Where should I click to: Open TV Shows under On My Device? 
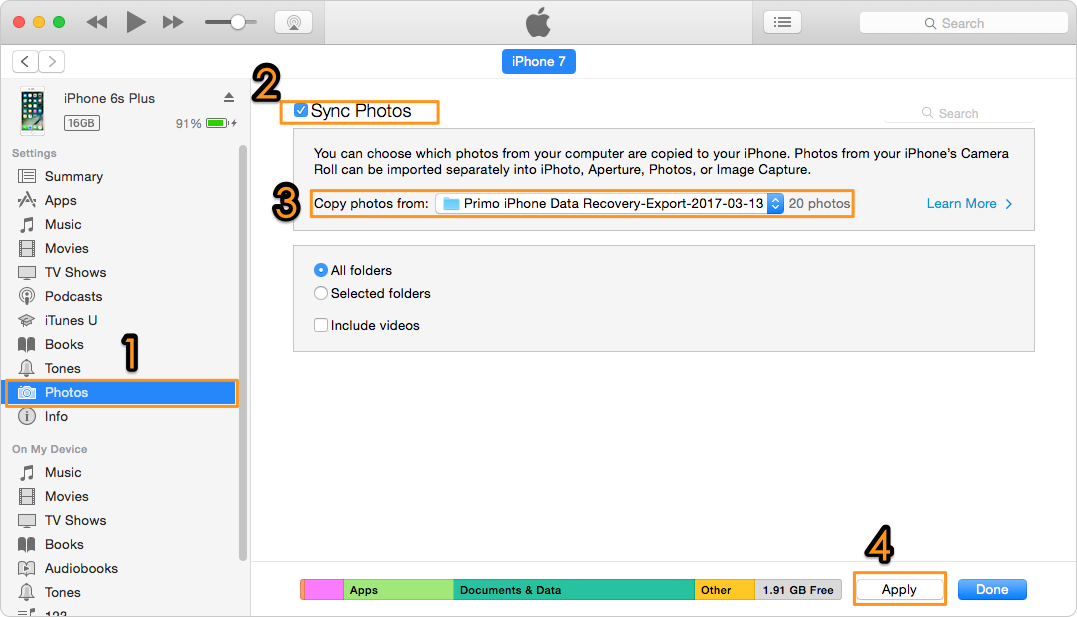coord(76,521)
